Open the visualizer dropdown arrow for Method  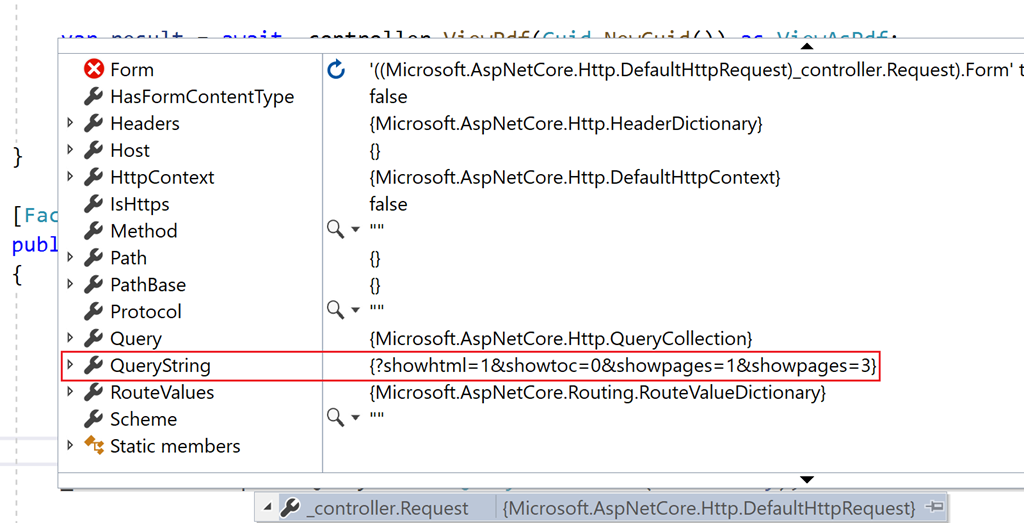(x=355, y=231)
